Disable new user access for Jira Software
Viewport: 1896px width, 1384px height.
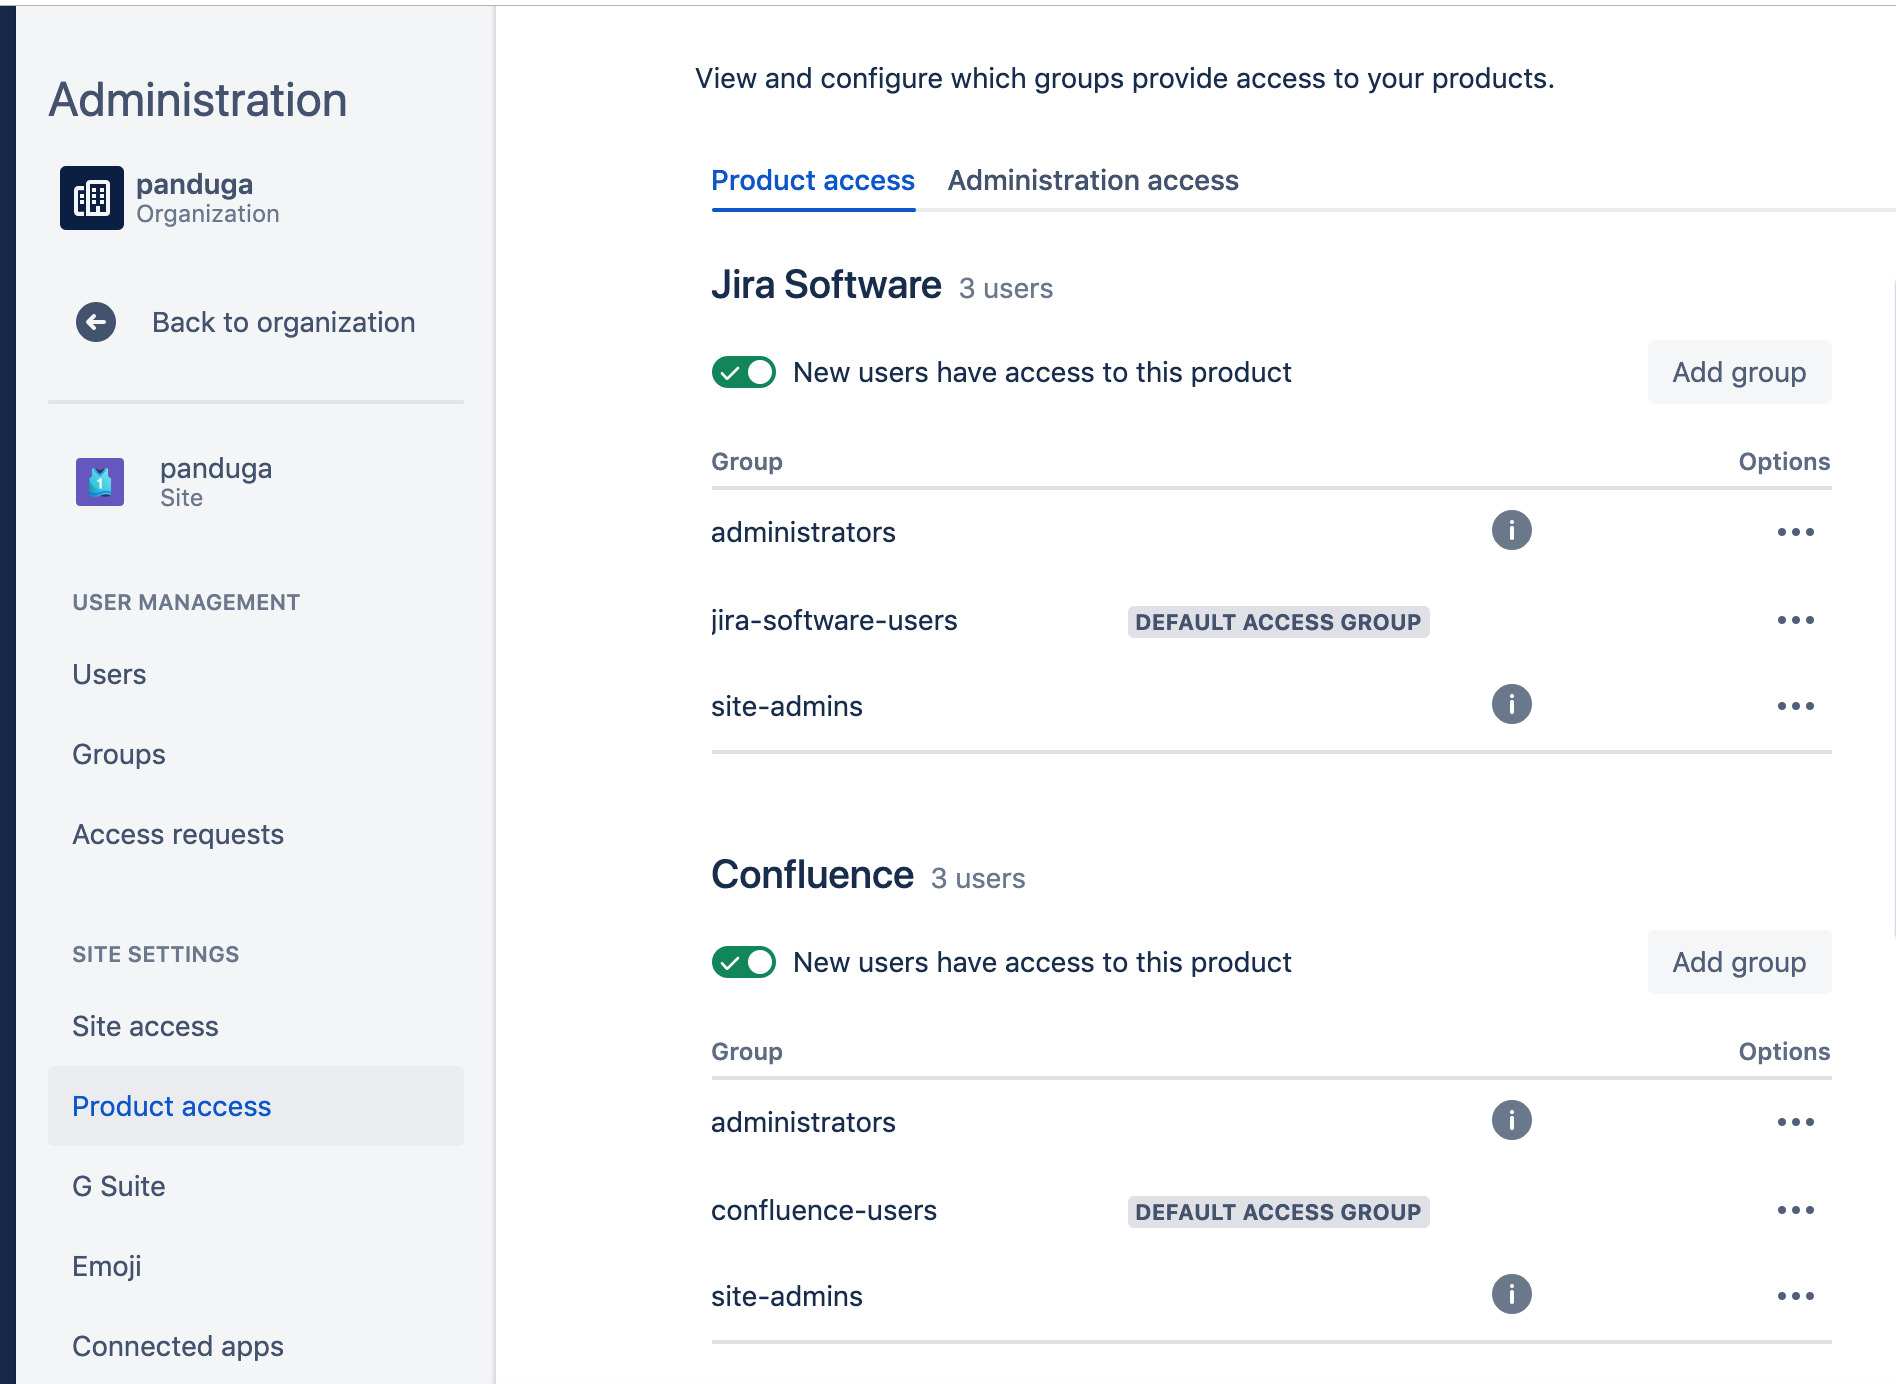744,371
